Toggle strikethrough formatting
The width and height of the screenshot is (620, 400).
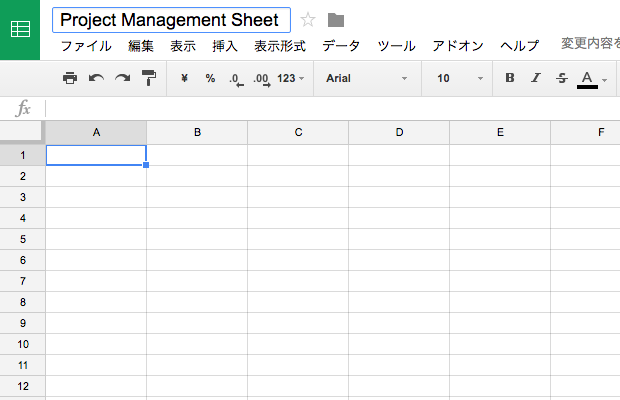click(561, 78)
